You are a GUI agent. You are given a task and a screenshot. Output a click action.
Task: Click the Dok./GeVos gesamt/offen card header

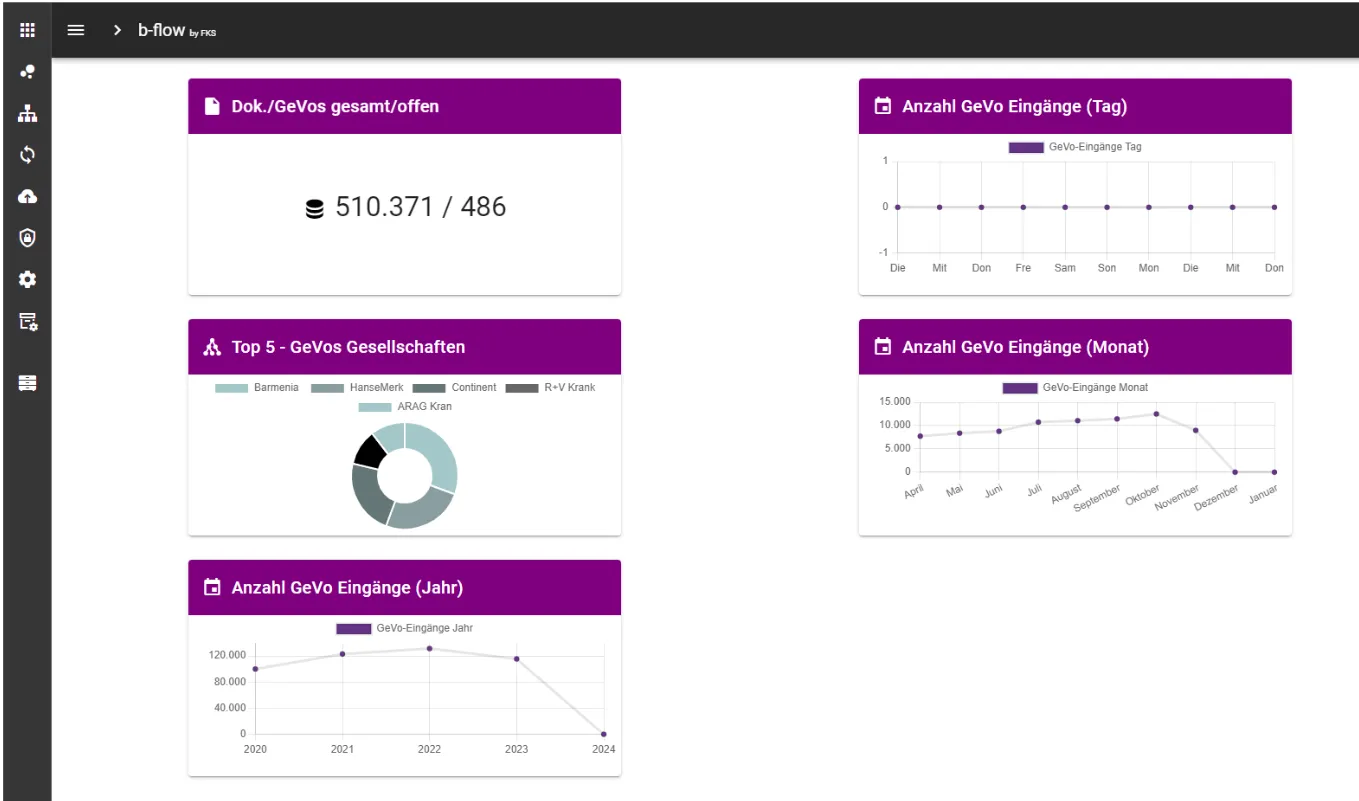(404, 106)
